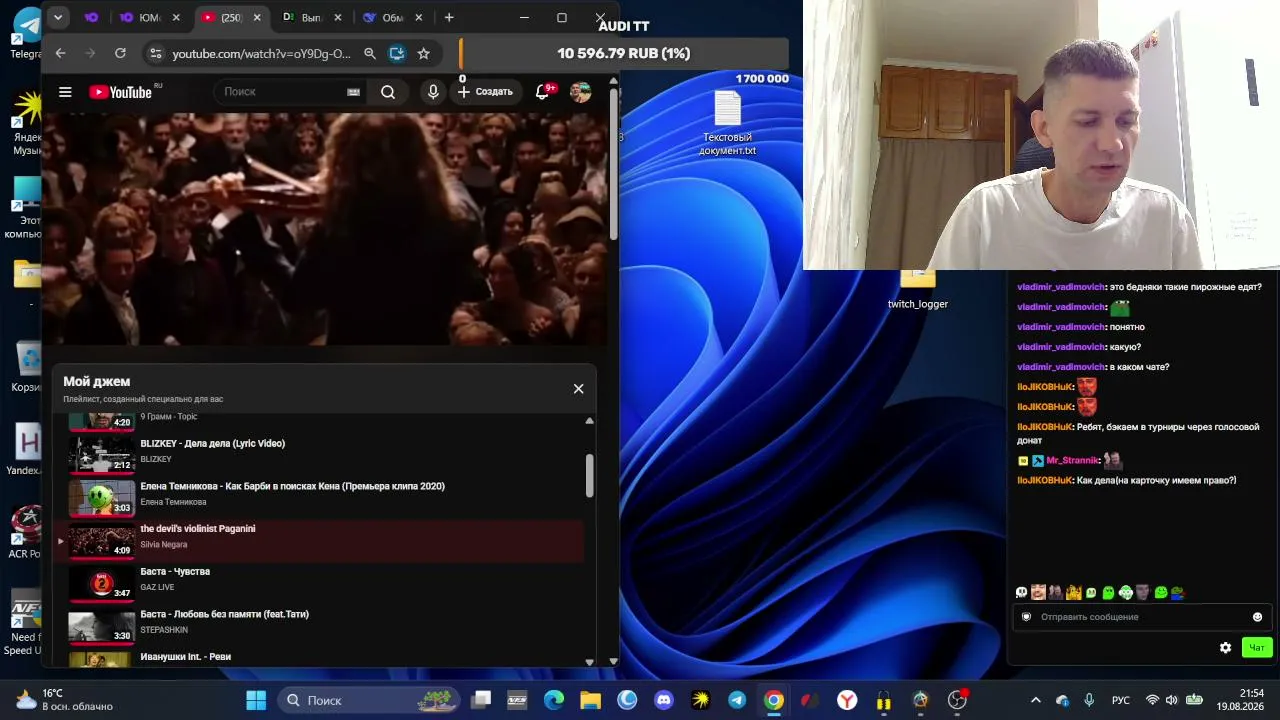Click the tray microphone icon
The width and height of the screenshot is (1280, 720).
coord(1089,700)
